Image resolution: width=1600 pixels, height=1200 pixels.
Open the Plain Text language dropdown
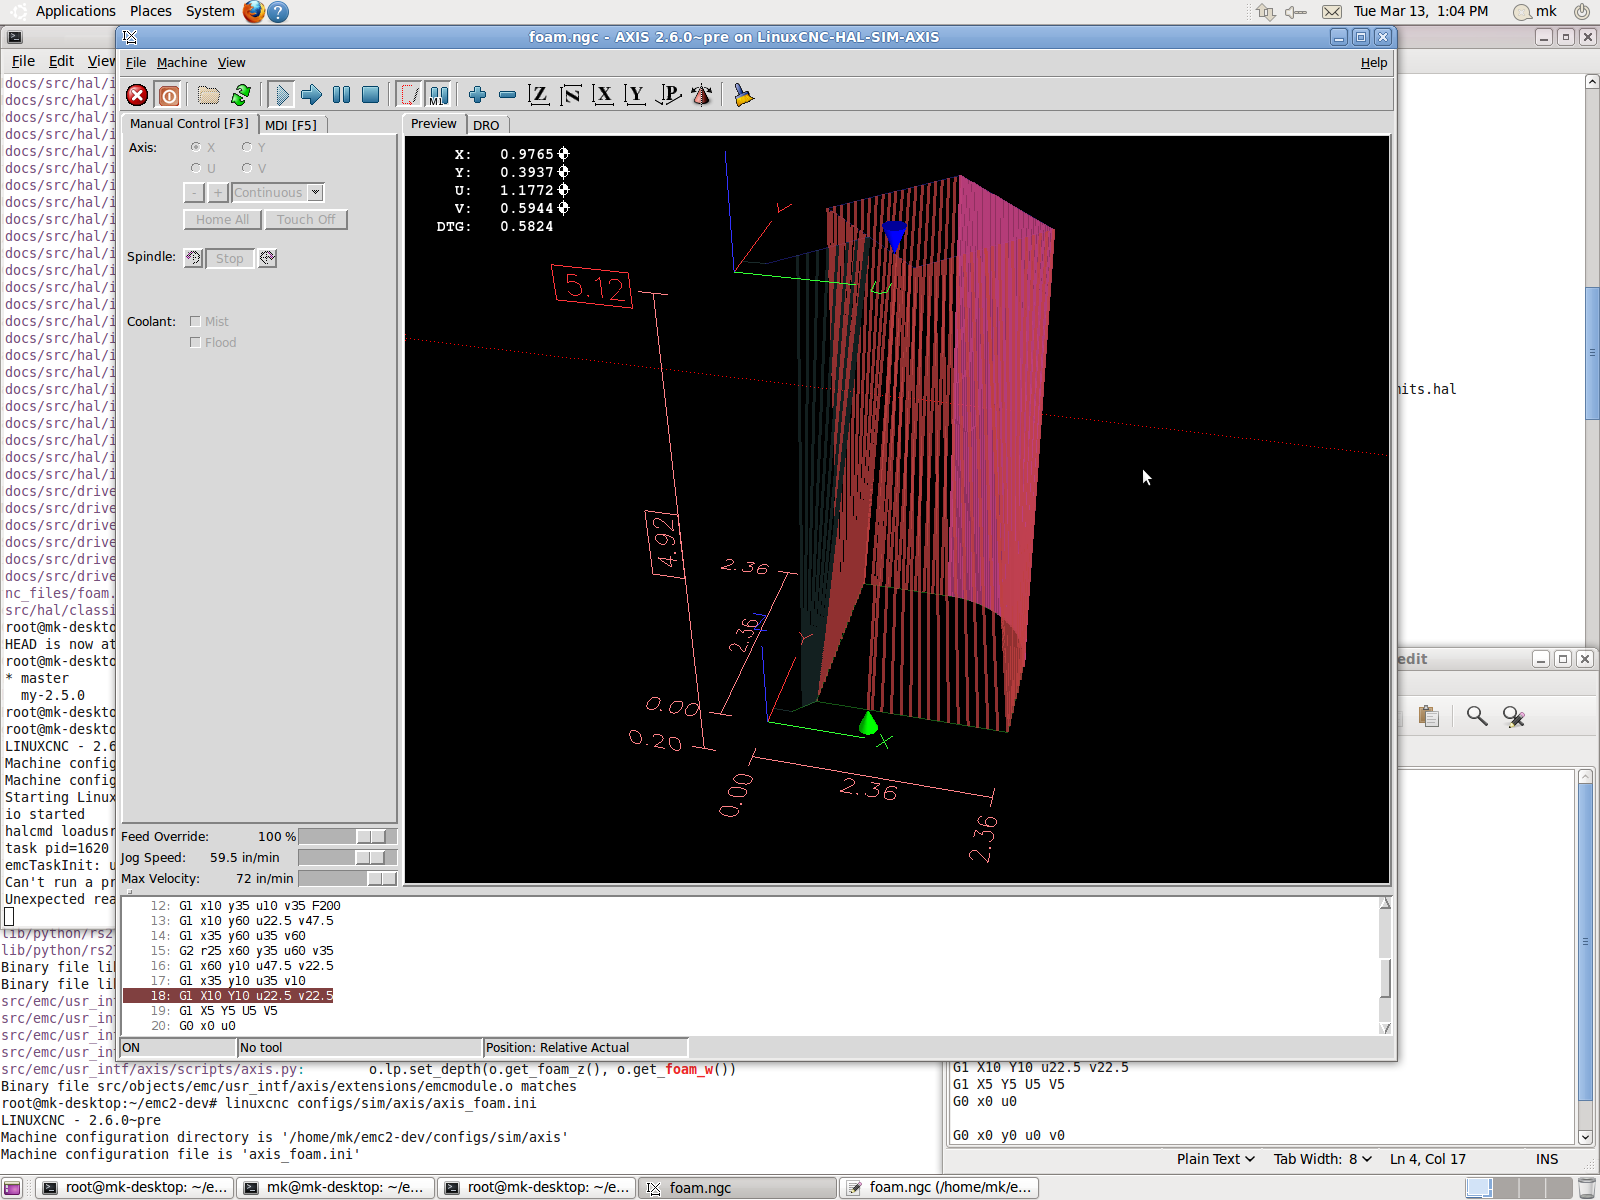(x=1214, y=1159)
